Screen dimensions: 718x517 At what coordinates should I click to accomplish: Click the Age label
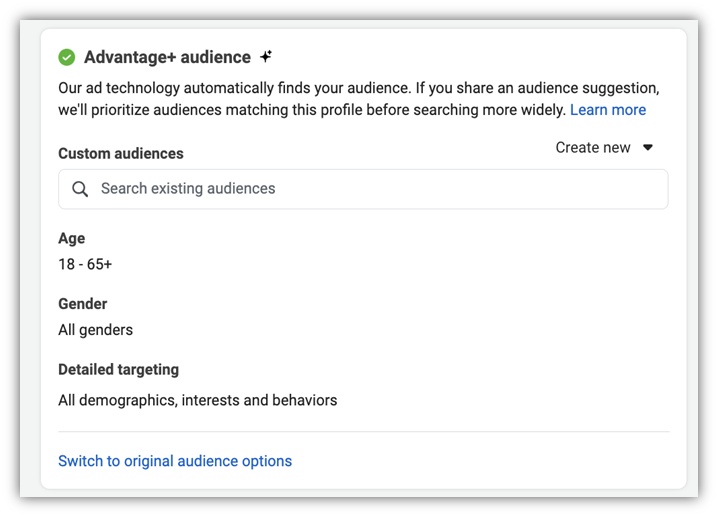pos(71,239)
